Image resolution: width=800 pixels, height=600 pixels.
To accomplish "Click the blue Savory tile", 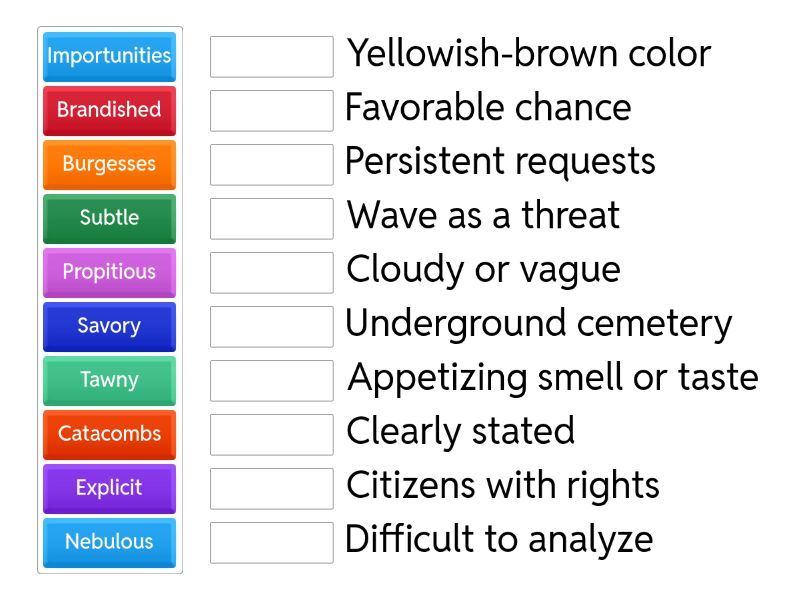I will [109, 326].
